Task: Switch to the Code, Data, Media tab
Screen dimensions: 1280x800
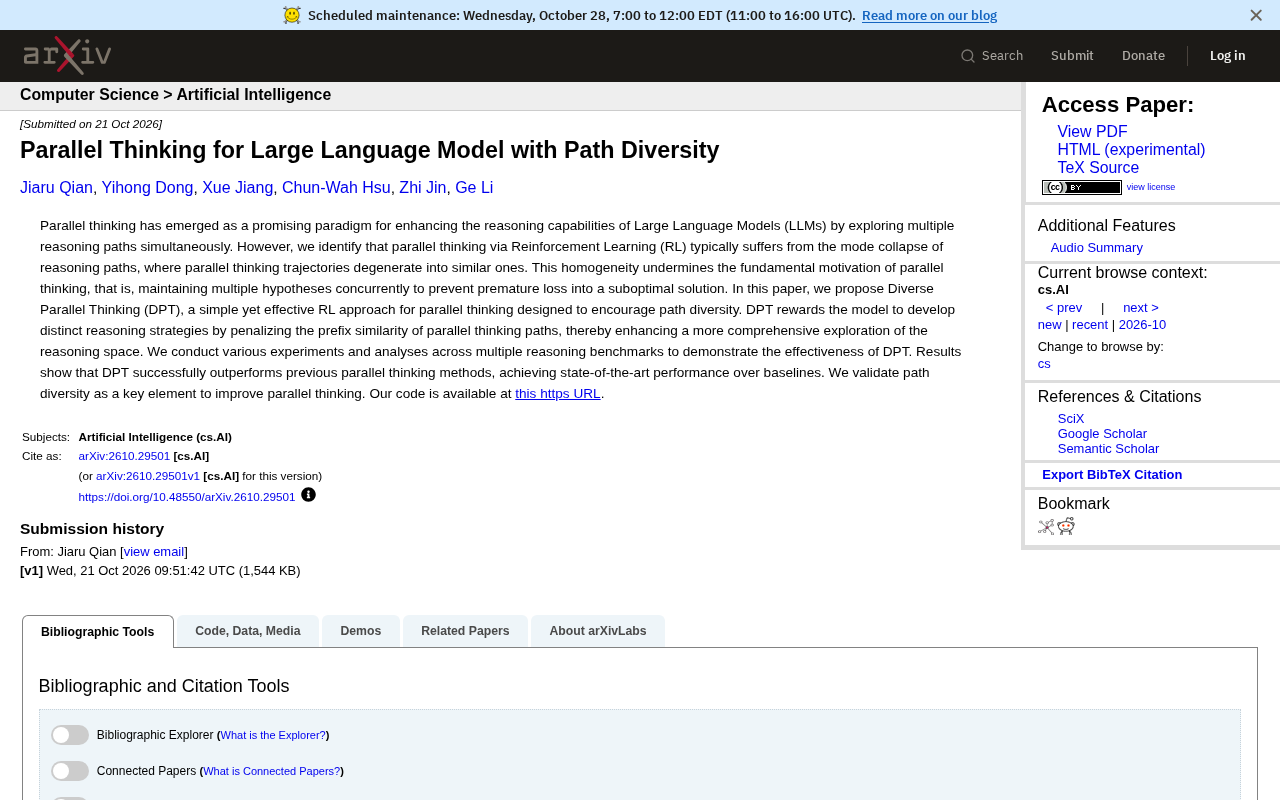Action: [248, 631]
